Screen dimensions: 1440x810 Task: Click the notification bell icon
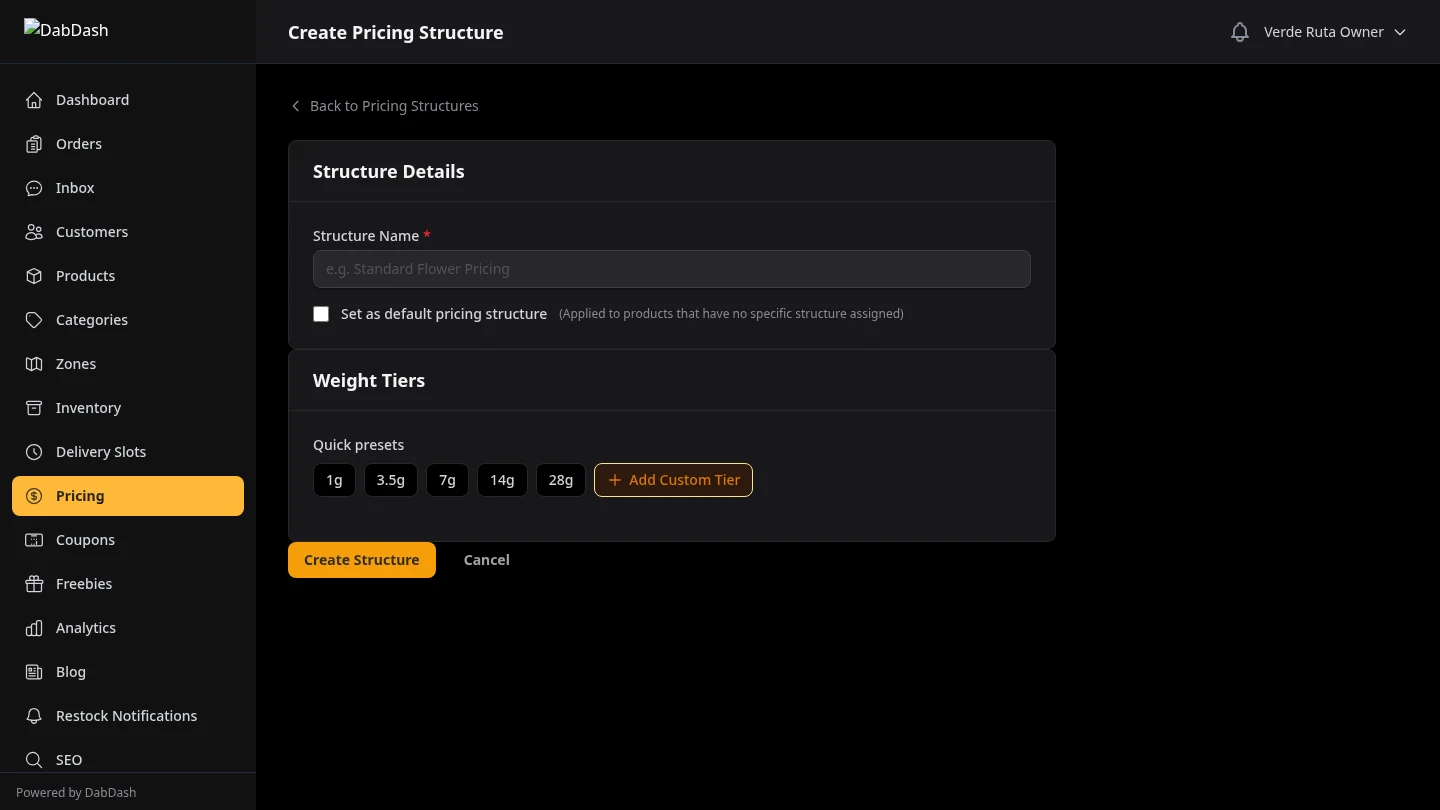pyautogui.click(x=1240, y=31)
